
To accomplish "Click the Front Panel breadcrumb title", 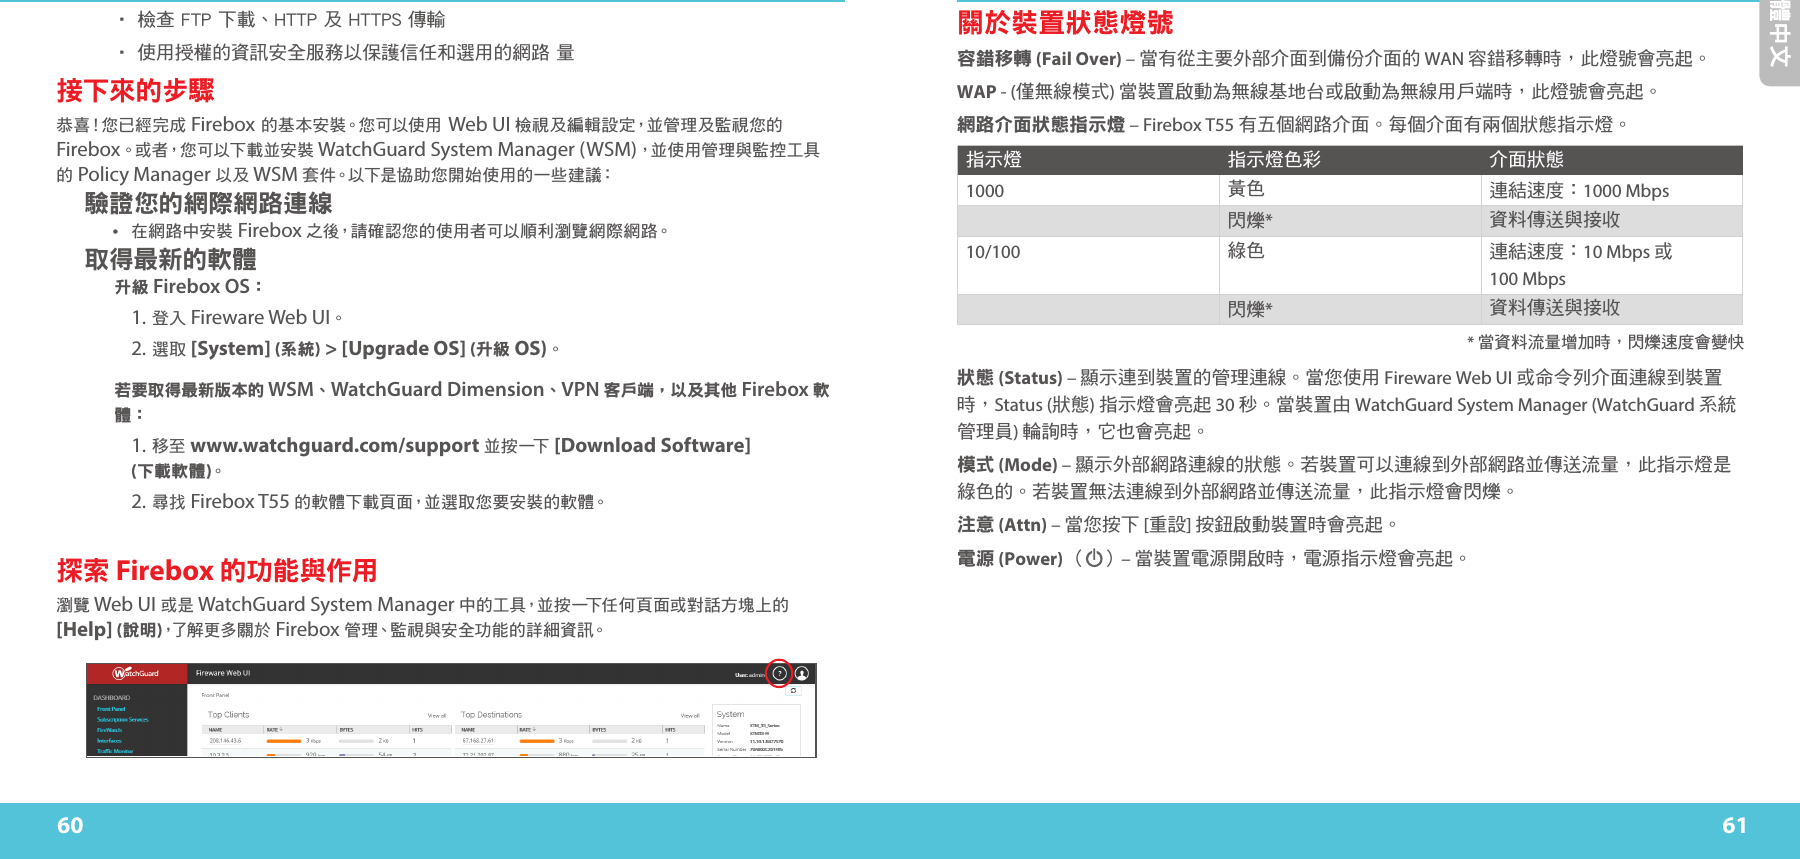I will coord(215,695).
